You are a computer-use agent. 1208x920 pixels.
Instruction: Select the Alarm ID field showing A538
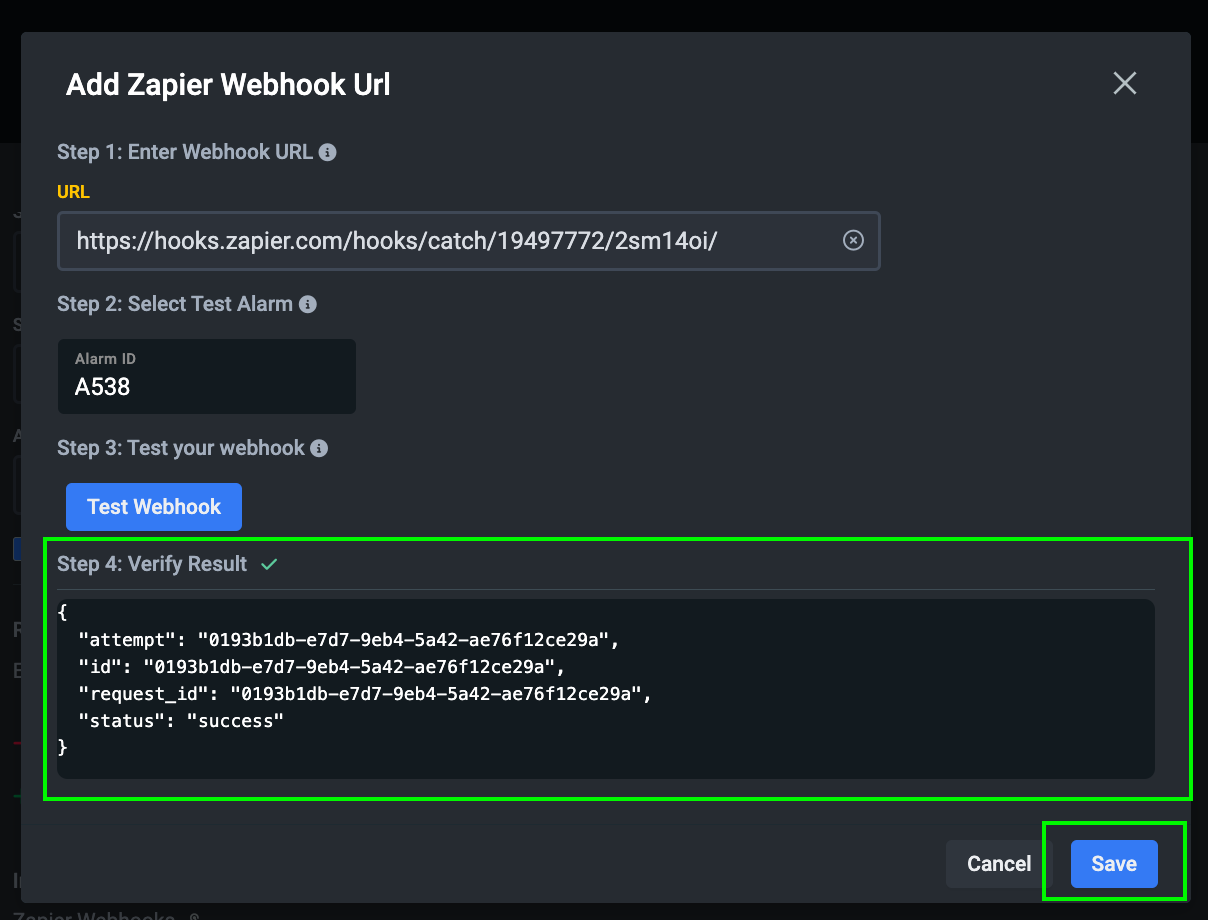pyautogui.click(x=206, y=376)
